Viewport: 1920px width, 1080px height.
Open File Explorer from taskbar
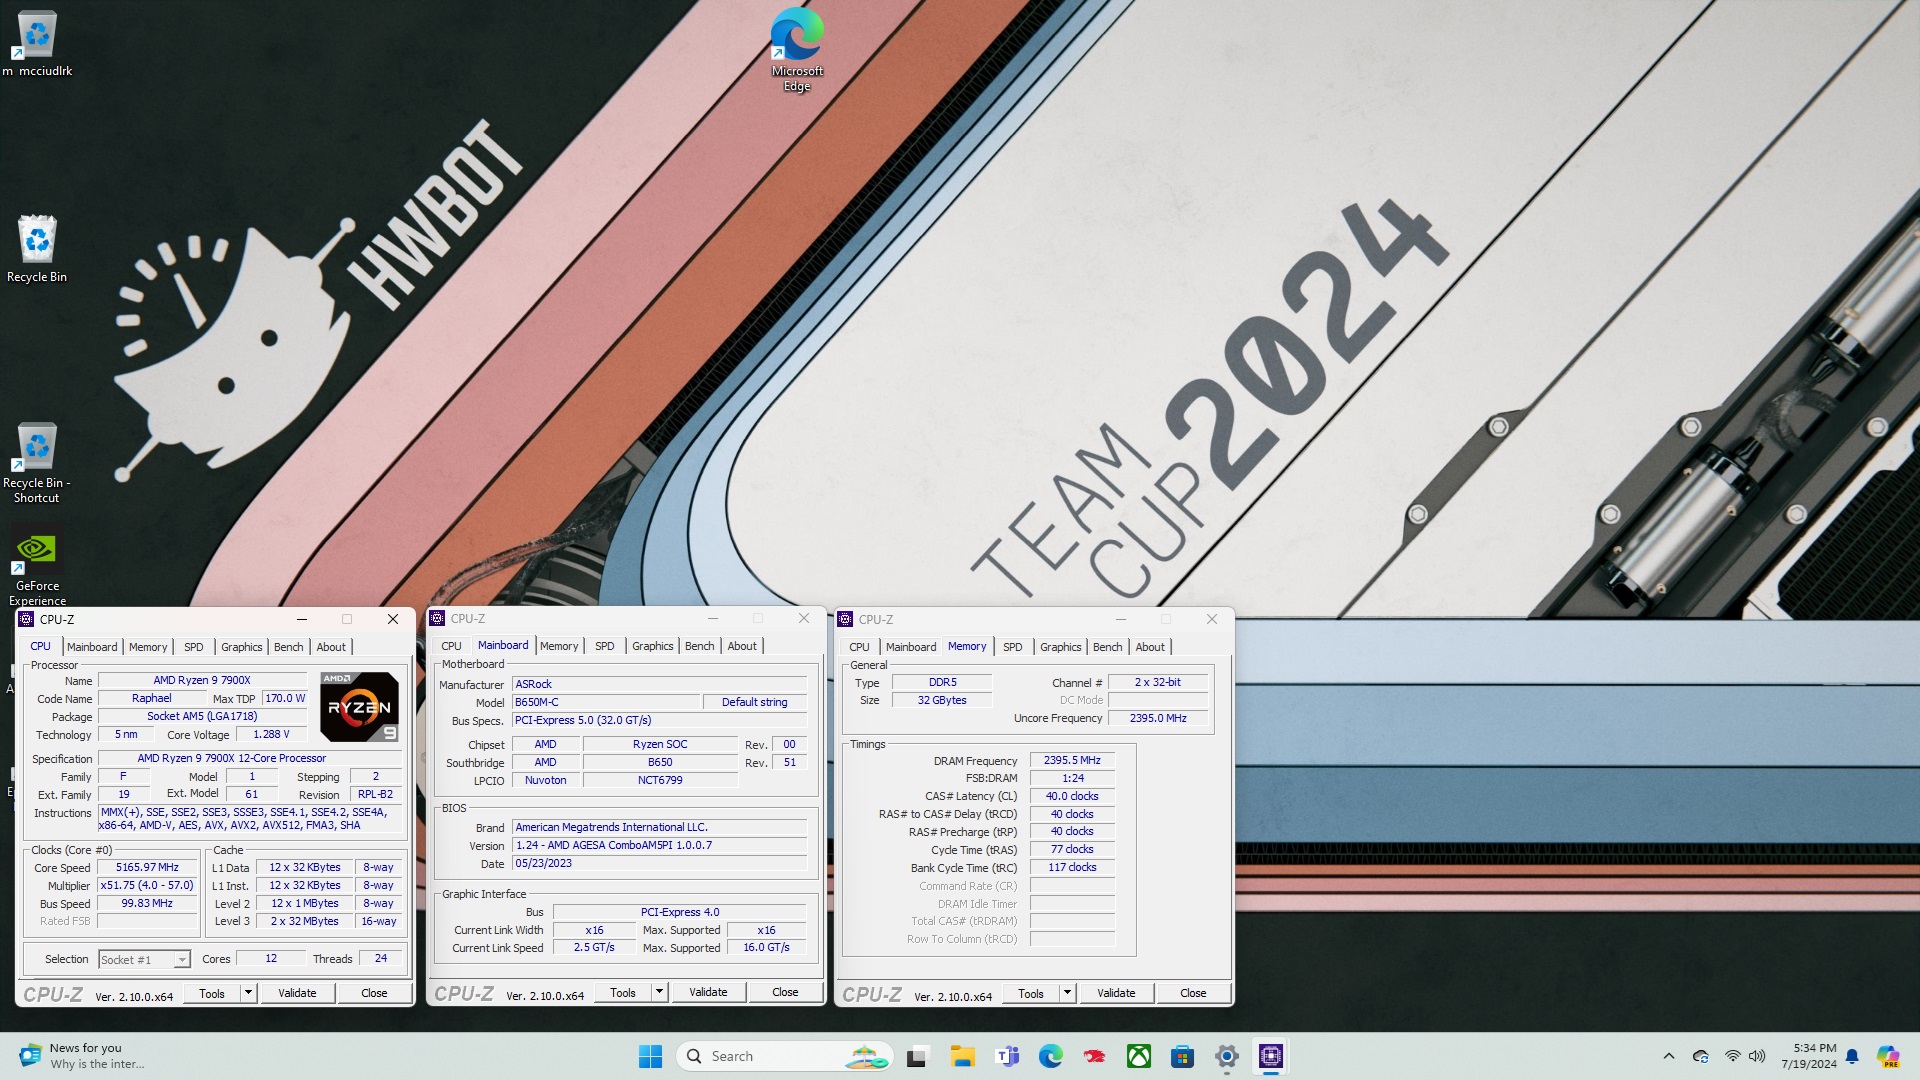click(962, 1056)
